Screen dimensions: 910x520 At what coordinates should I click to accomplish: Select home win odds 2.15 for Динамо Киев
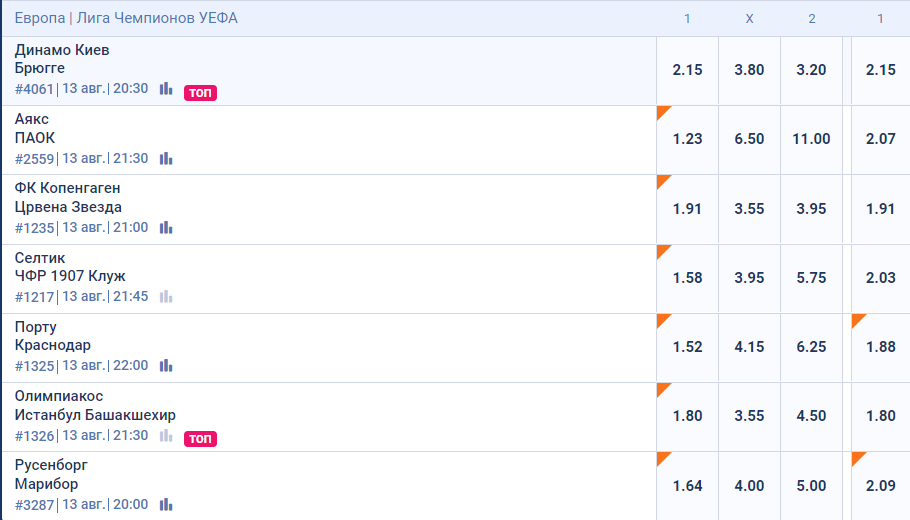pos(687,70)
